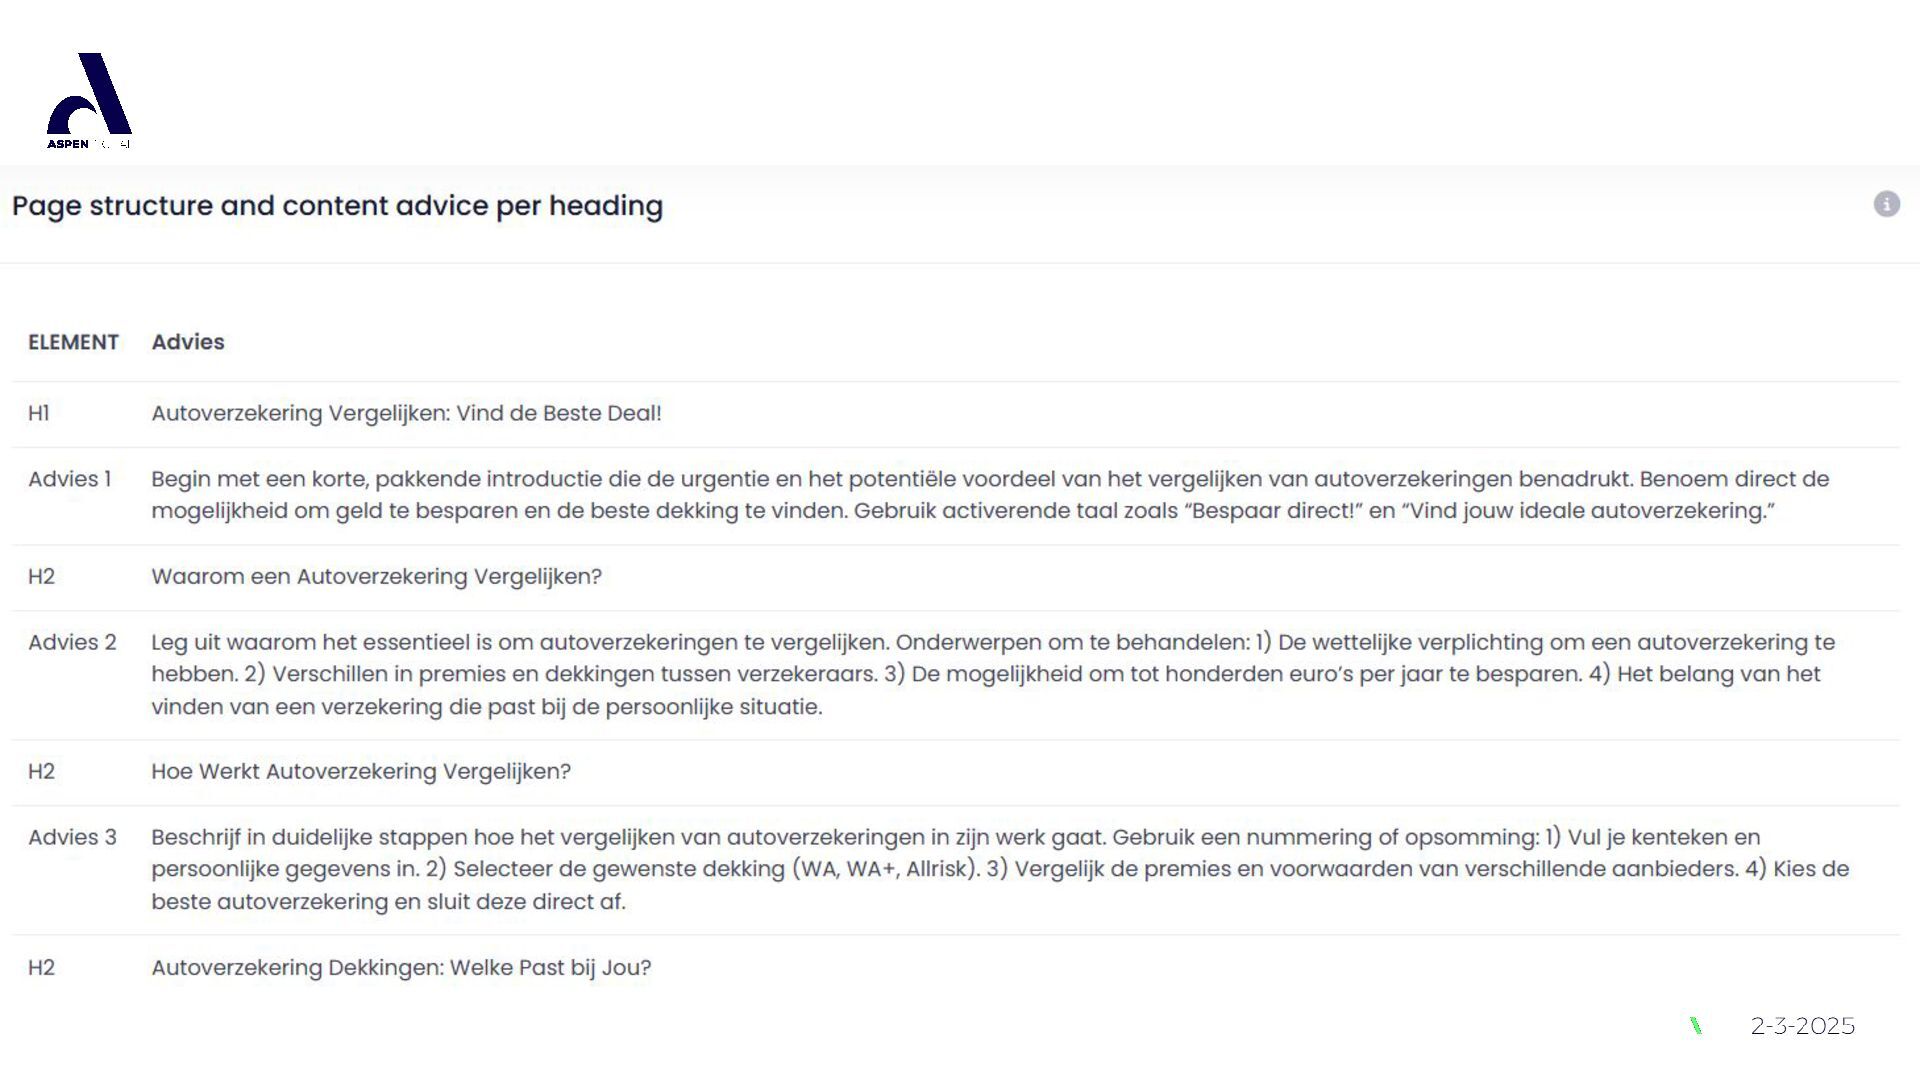Click the ELEMENT column header
The height and width of the screenshot is (1080, 1920).
click(x=73, y=342)
